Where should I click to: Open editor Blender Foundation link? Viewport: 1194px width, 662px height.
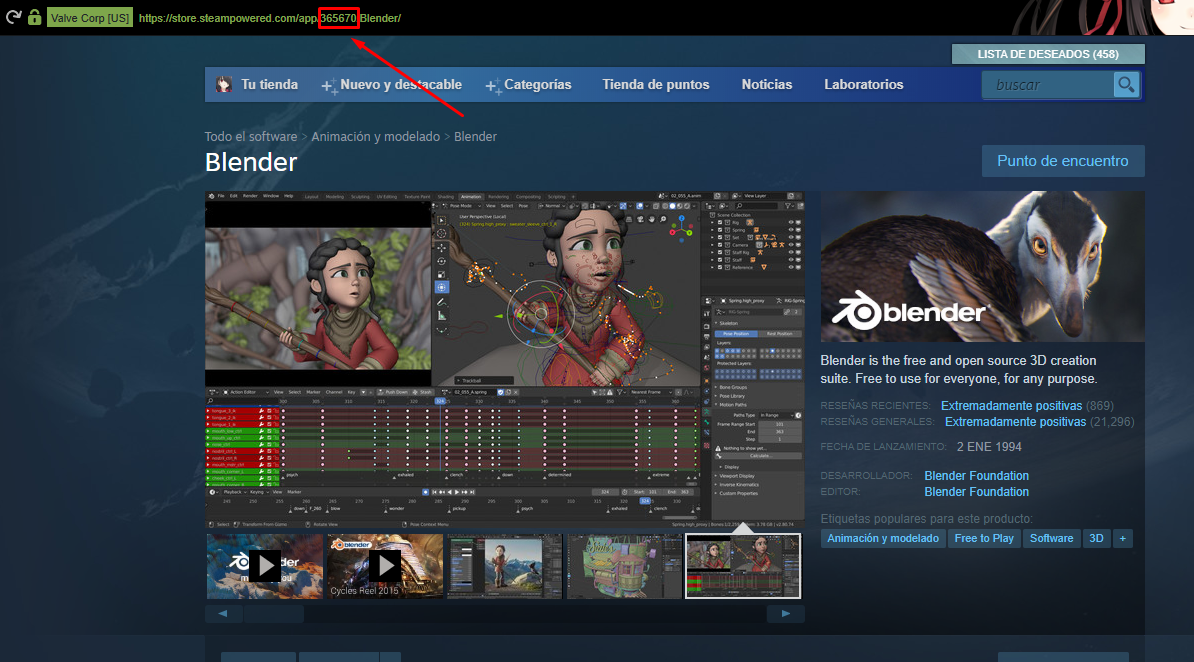point(976,492)
